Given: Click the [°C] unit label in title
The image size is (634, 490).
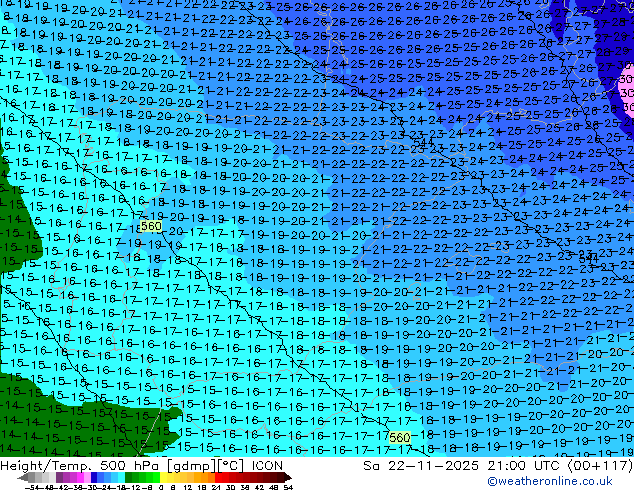Looking at the screenshot, I should pyautogui.click(x=230, y=466).
